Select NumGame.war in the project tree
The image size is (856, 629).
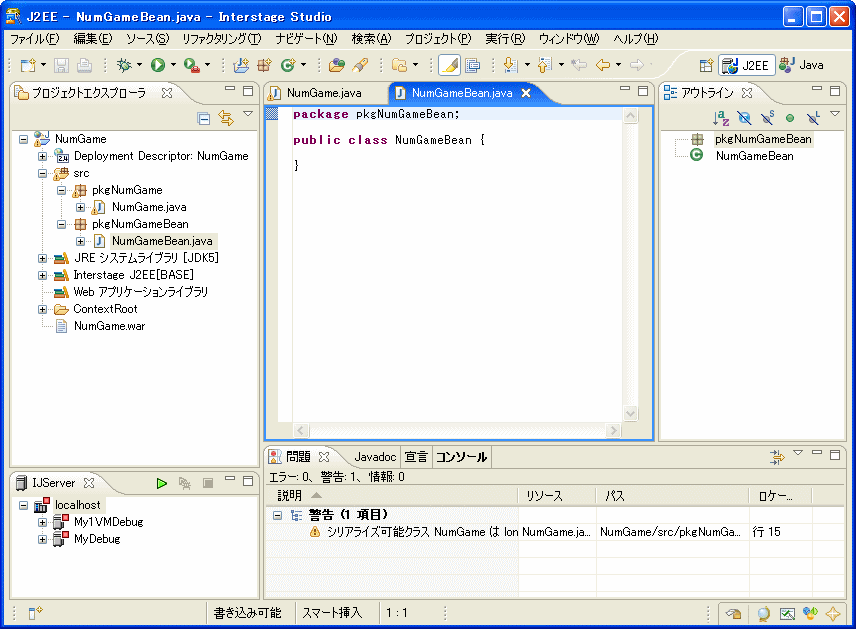coord(109,327)
